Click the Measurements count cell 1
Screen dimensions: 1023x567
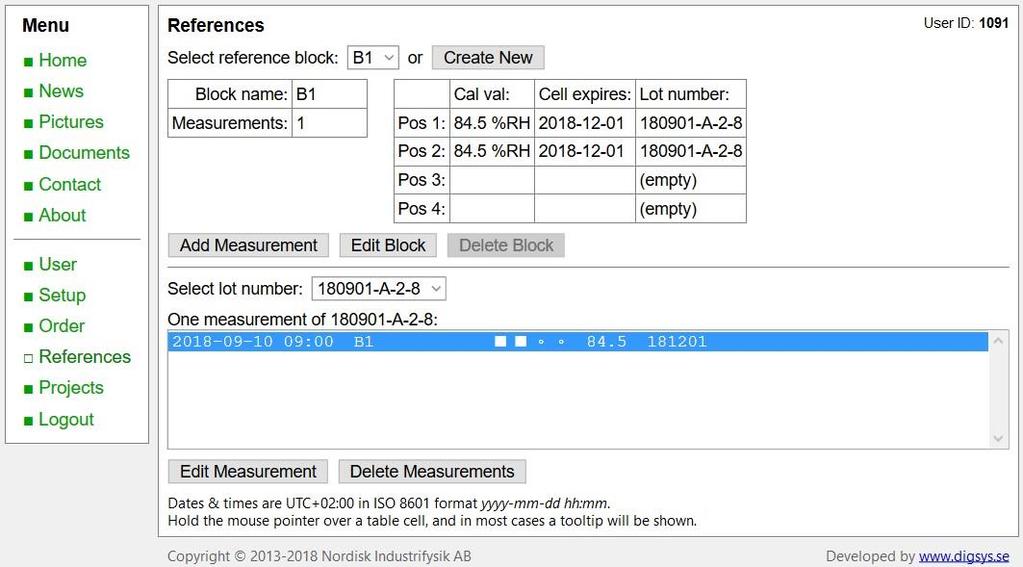pos(329,123)
